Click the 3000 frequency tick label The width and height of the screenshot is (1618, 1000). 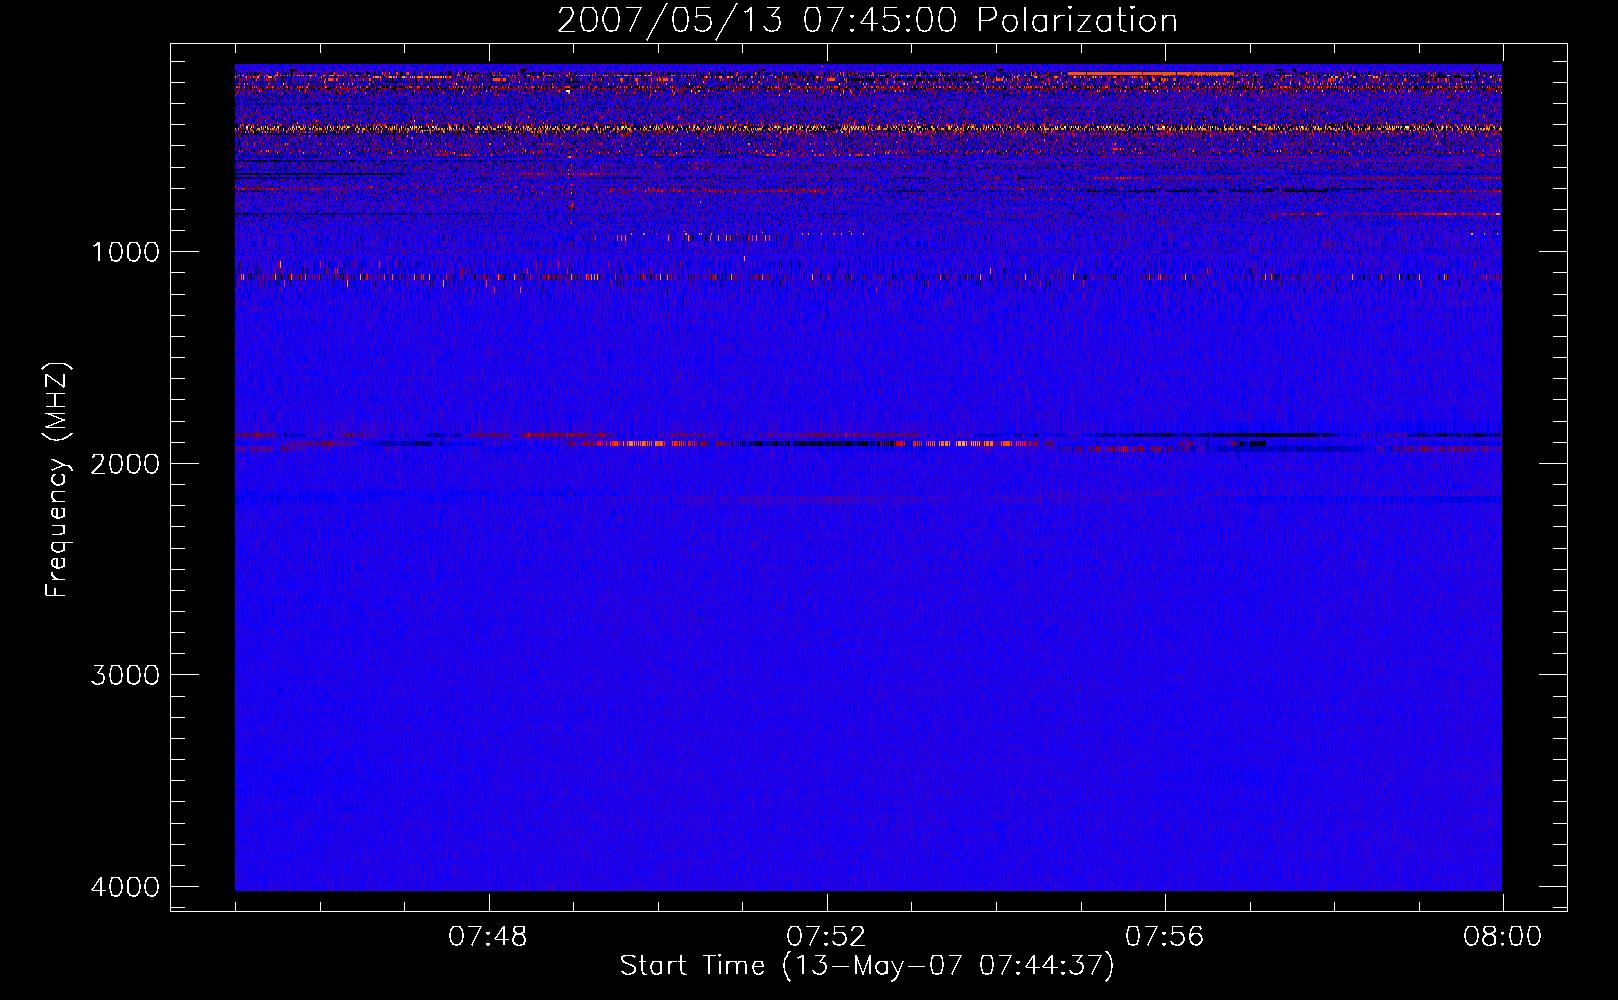[x=125, y=675]
